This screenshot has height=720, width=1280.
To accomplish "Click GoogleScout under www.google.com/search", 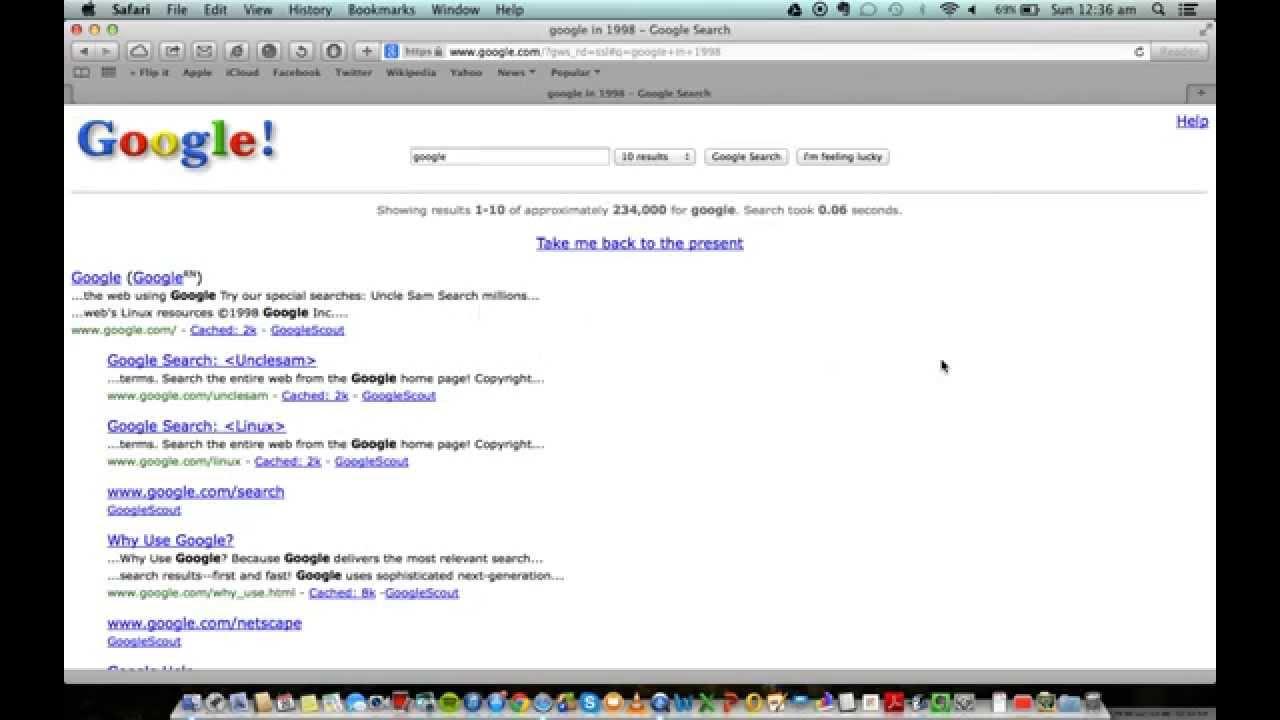I will tap(144, 510).
